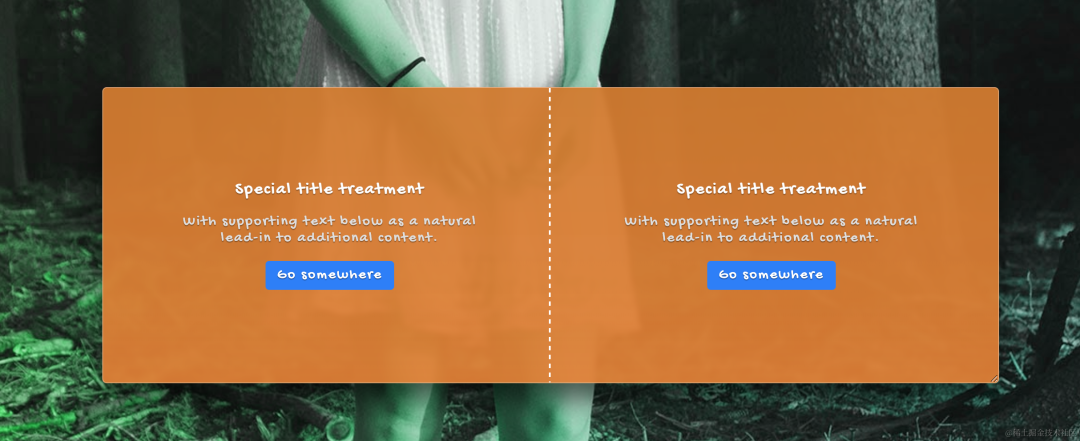Click the black wristband on the girl's arm
1080x441 pixels.
[406, 71]
